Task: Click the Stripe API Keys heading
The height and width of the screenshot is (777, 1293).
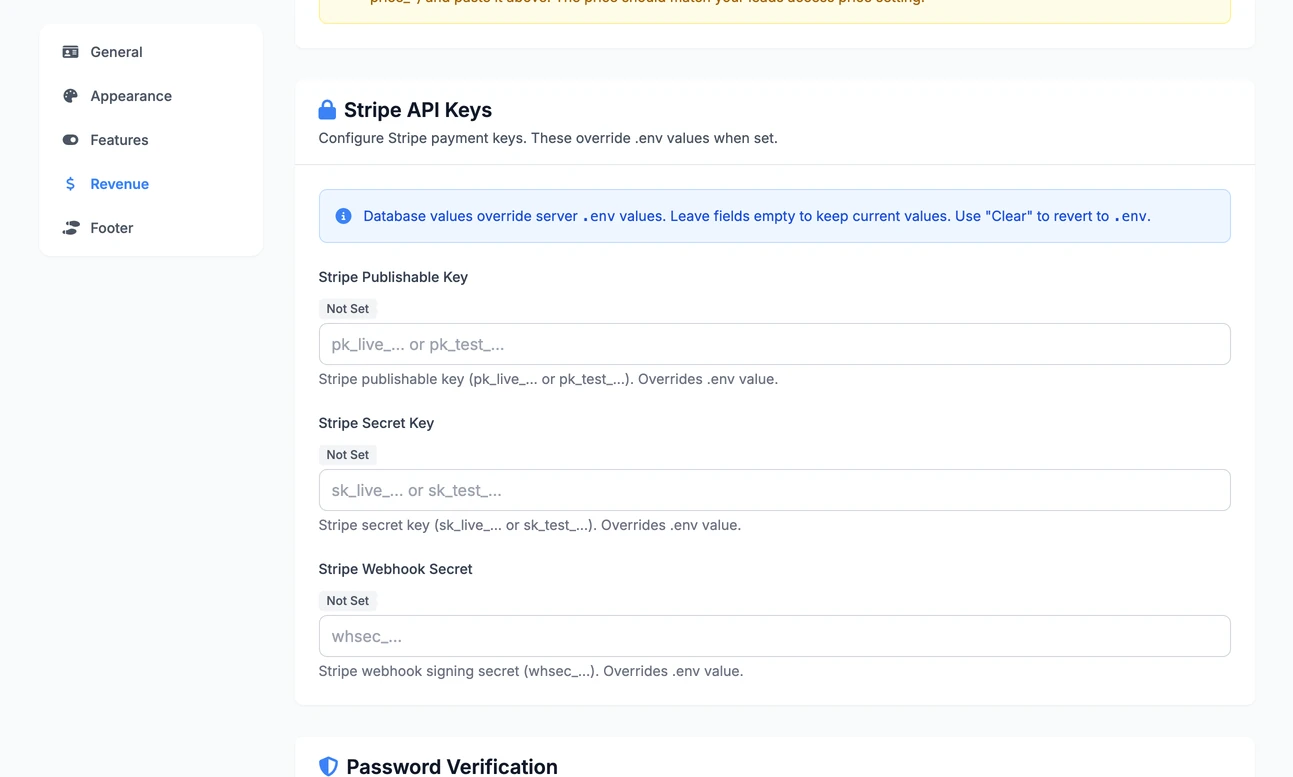Action: [x=418, y=110]
